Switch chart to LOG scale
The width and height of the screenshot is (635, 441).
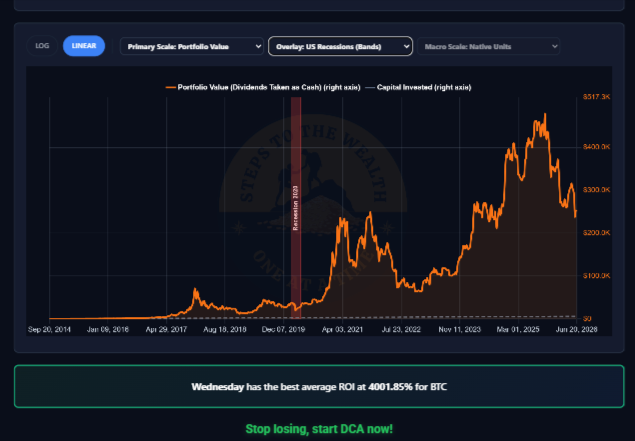42,46
